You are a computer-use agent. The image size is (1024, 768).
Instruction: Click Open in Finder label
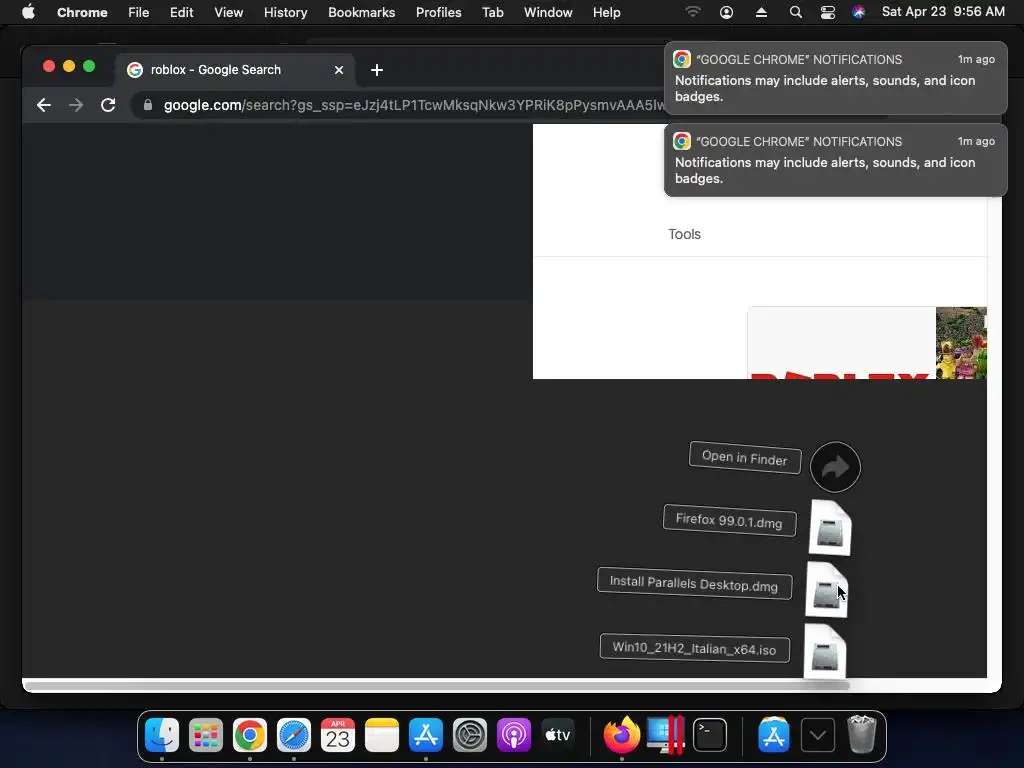point(744,457)
